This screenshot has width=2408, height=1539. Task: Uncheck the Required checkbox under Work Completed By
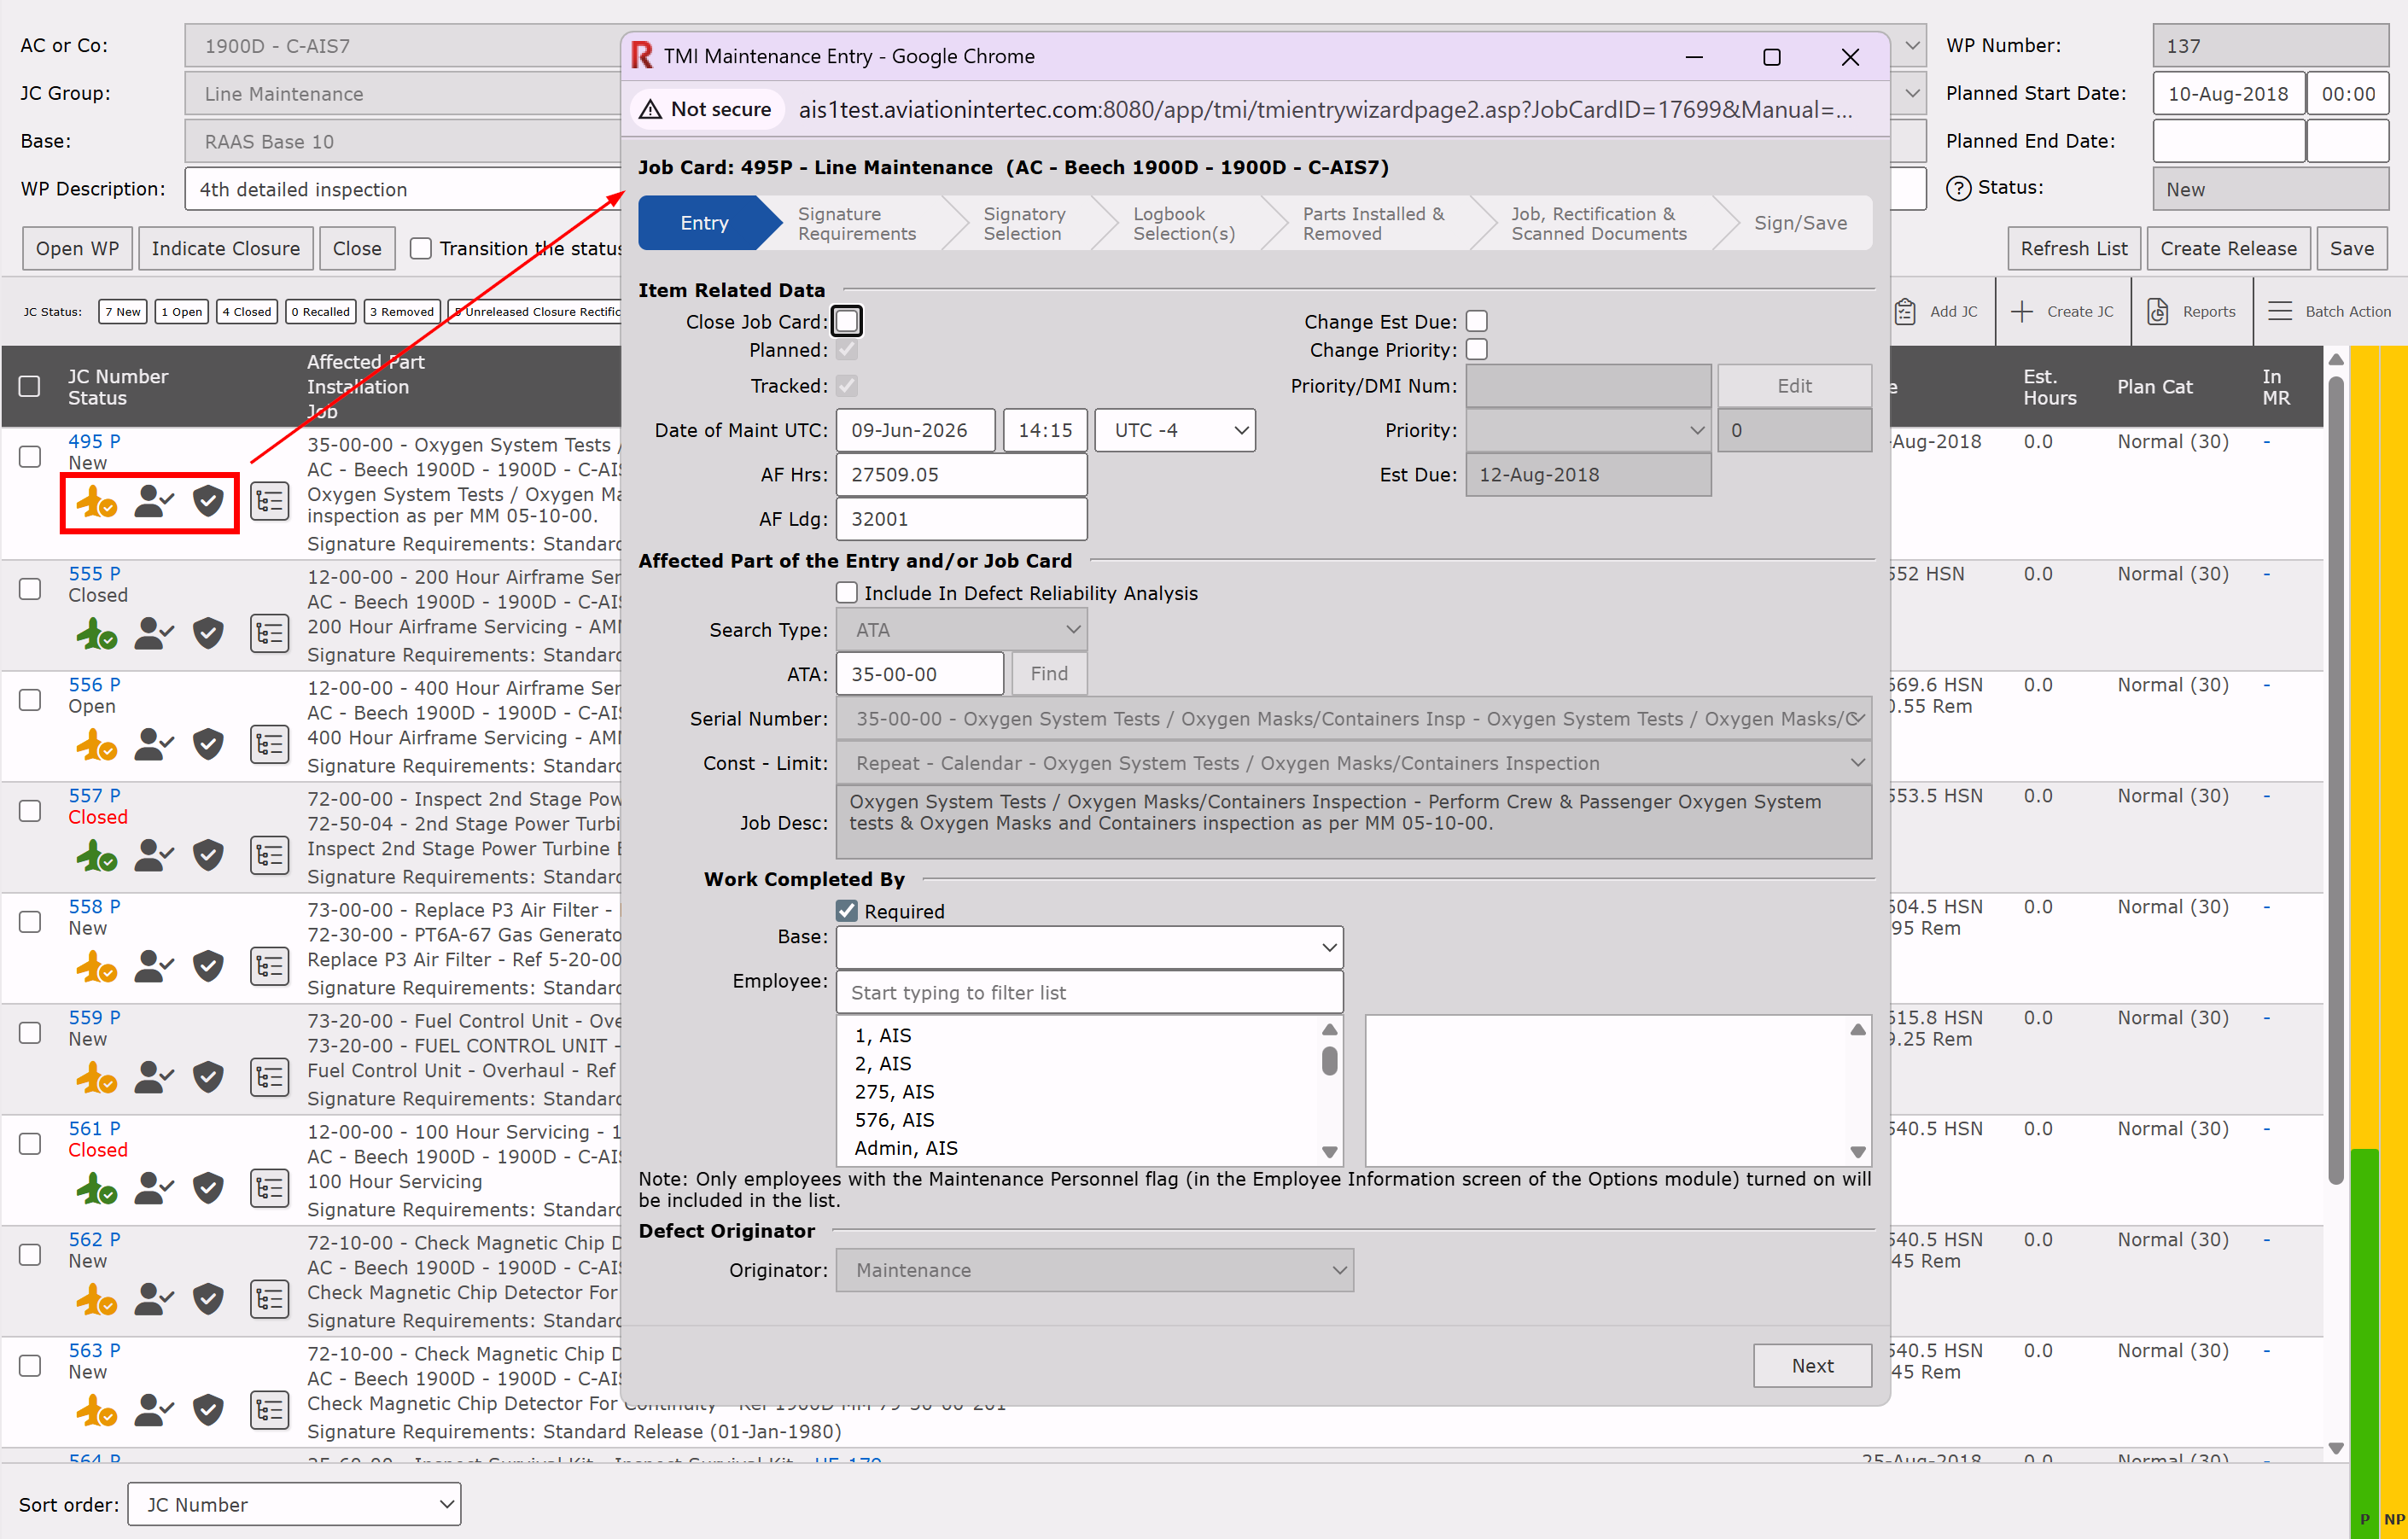point(847,911)
